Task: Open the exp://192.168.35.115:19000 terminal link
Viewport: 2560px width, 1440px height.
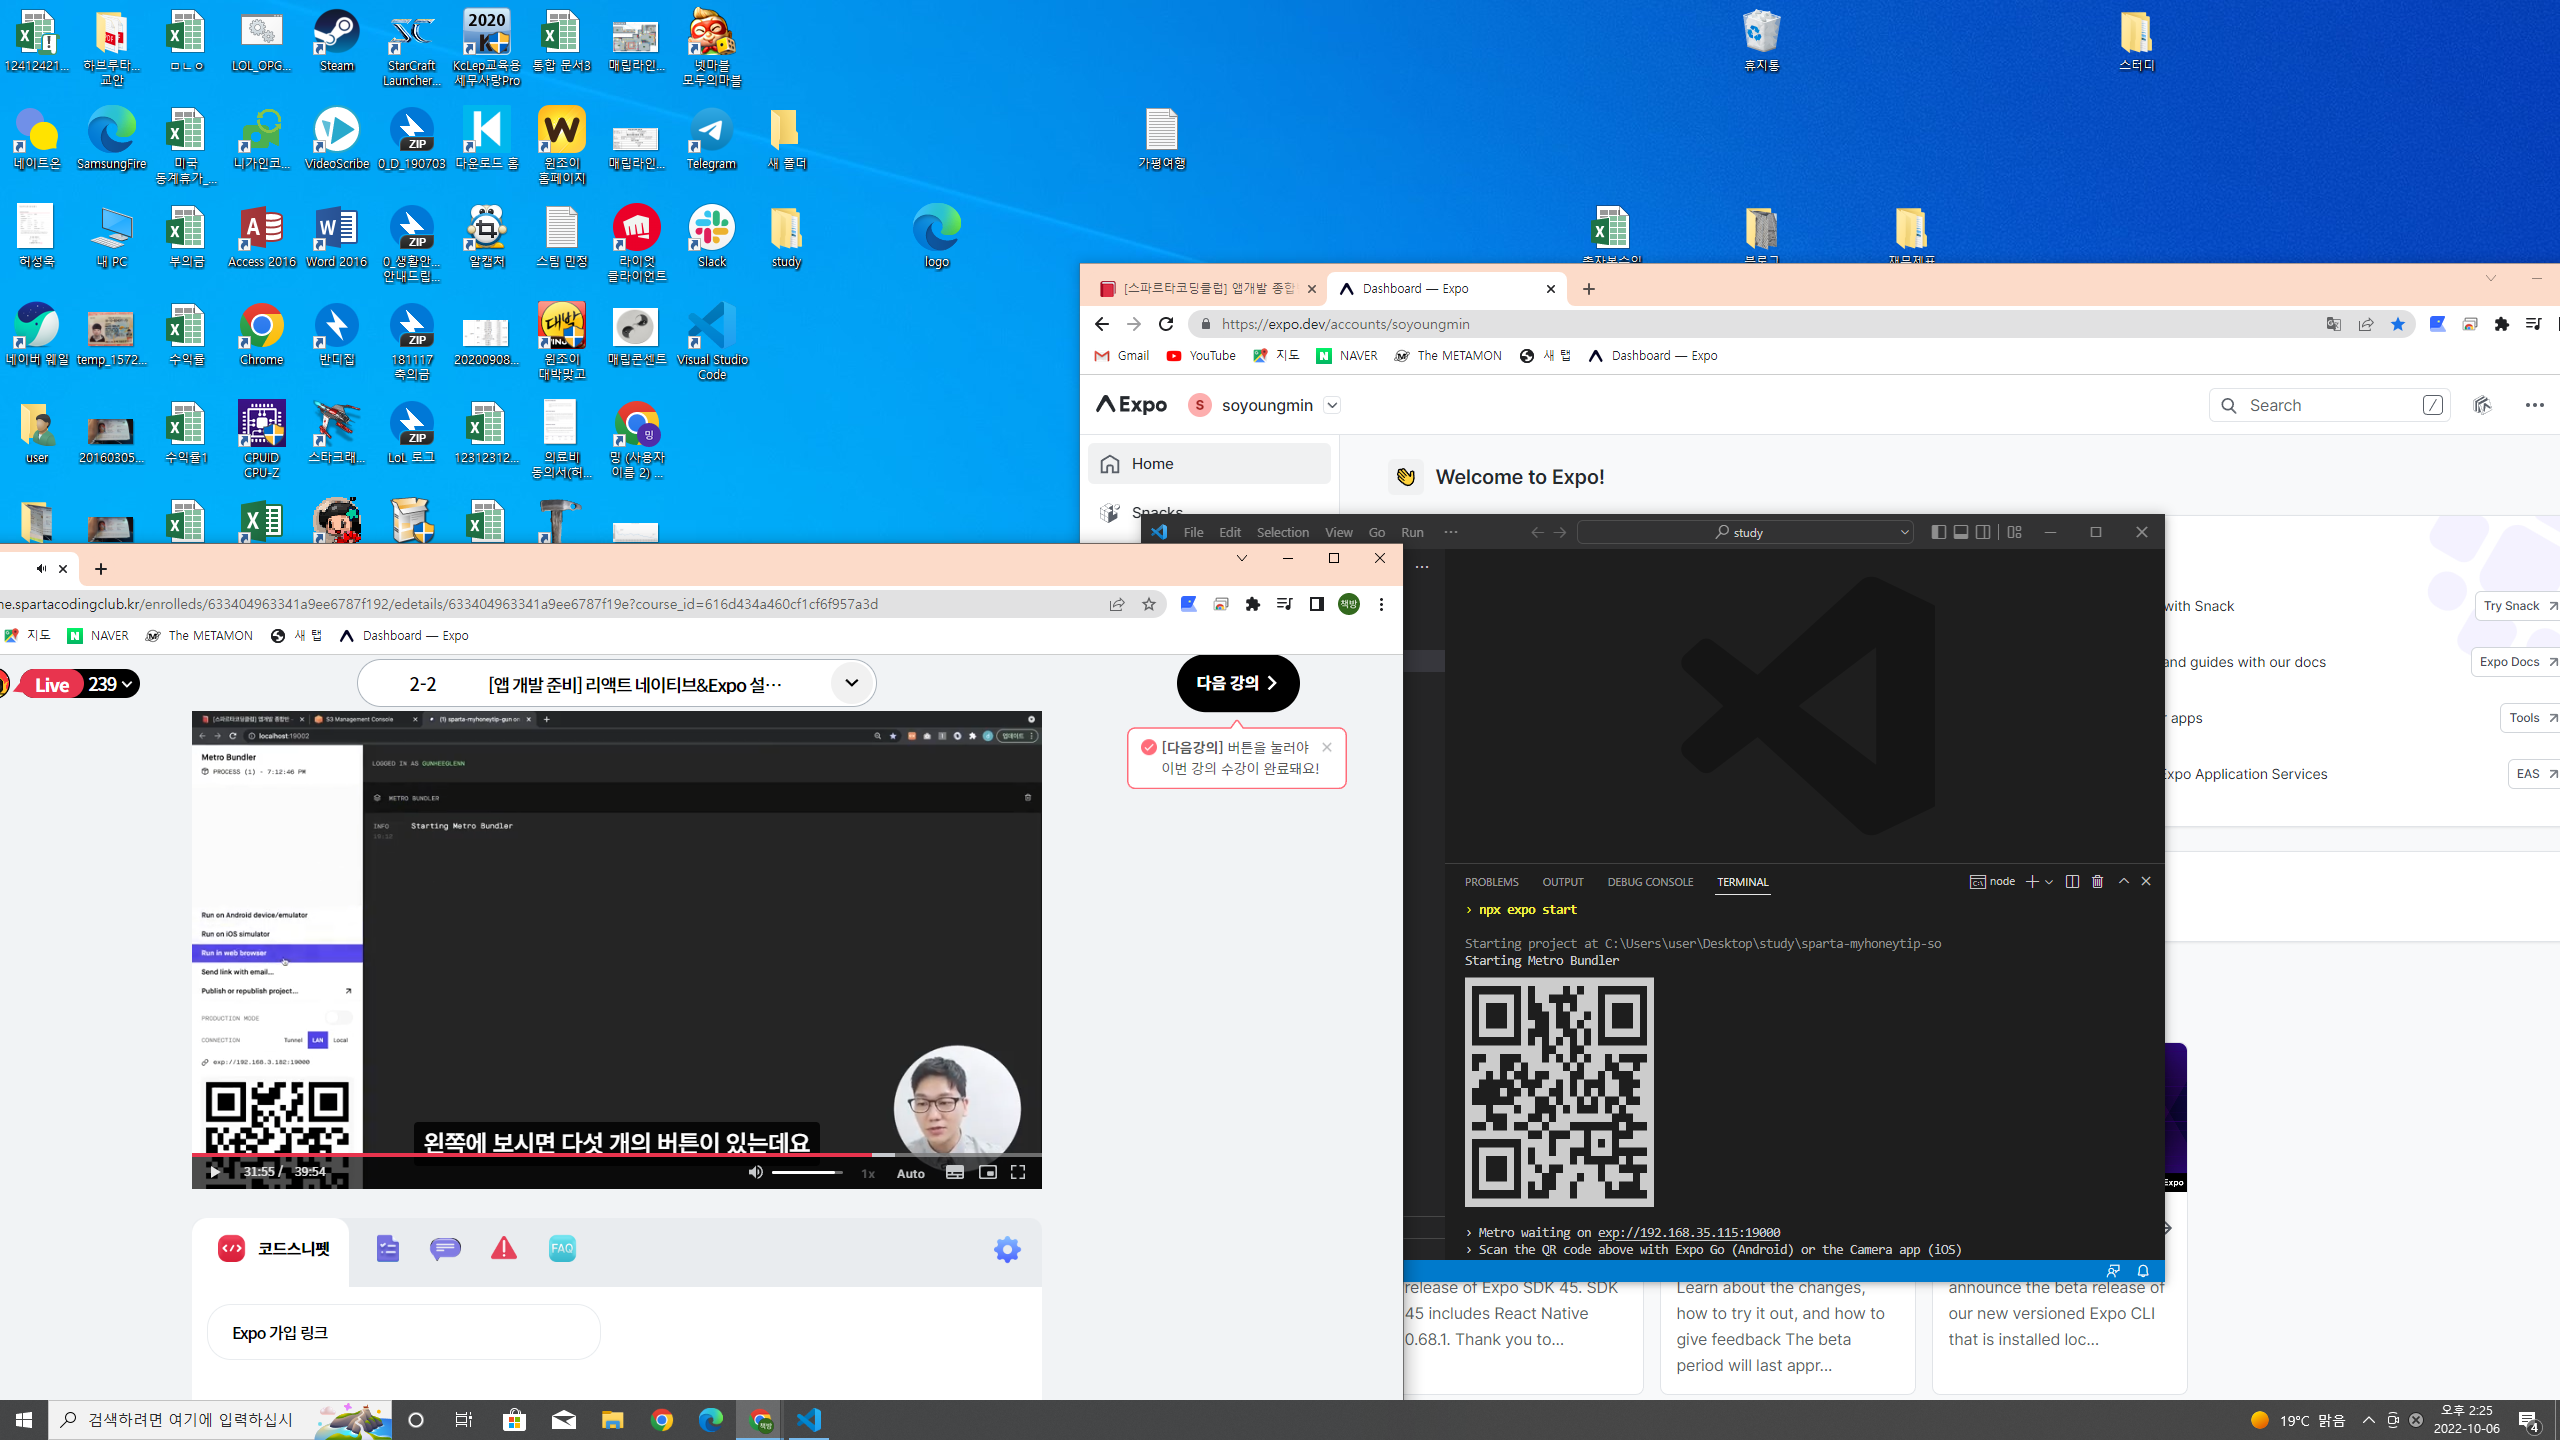Action: click(1688, 1233)
